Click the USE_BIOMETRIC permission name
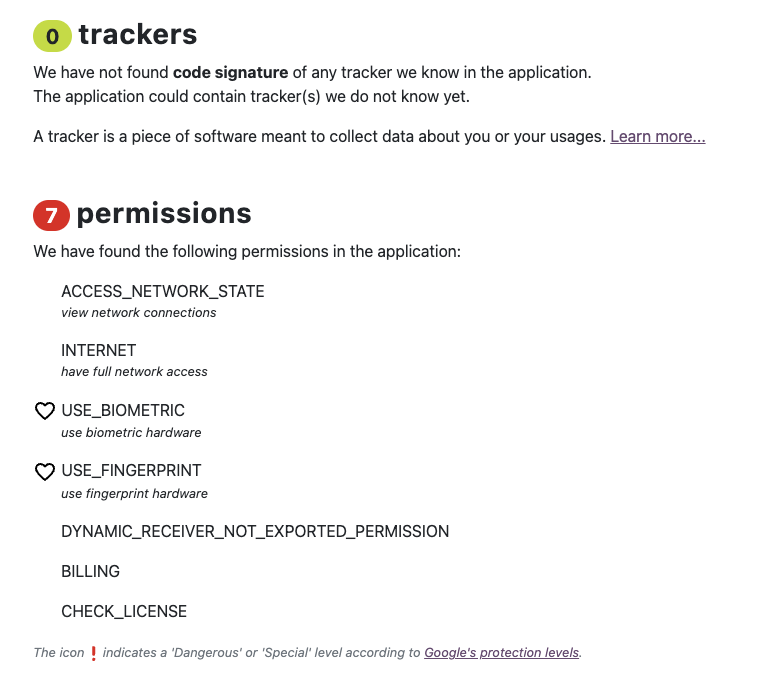This screenshot has height=684, width=760. (x=123, y=411)
